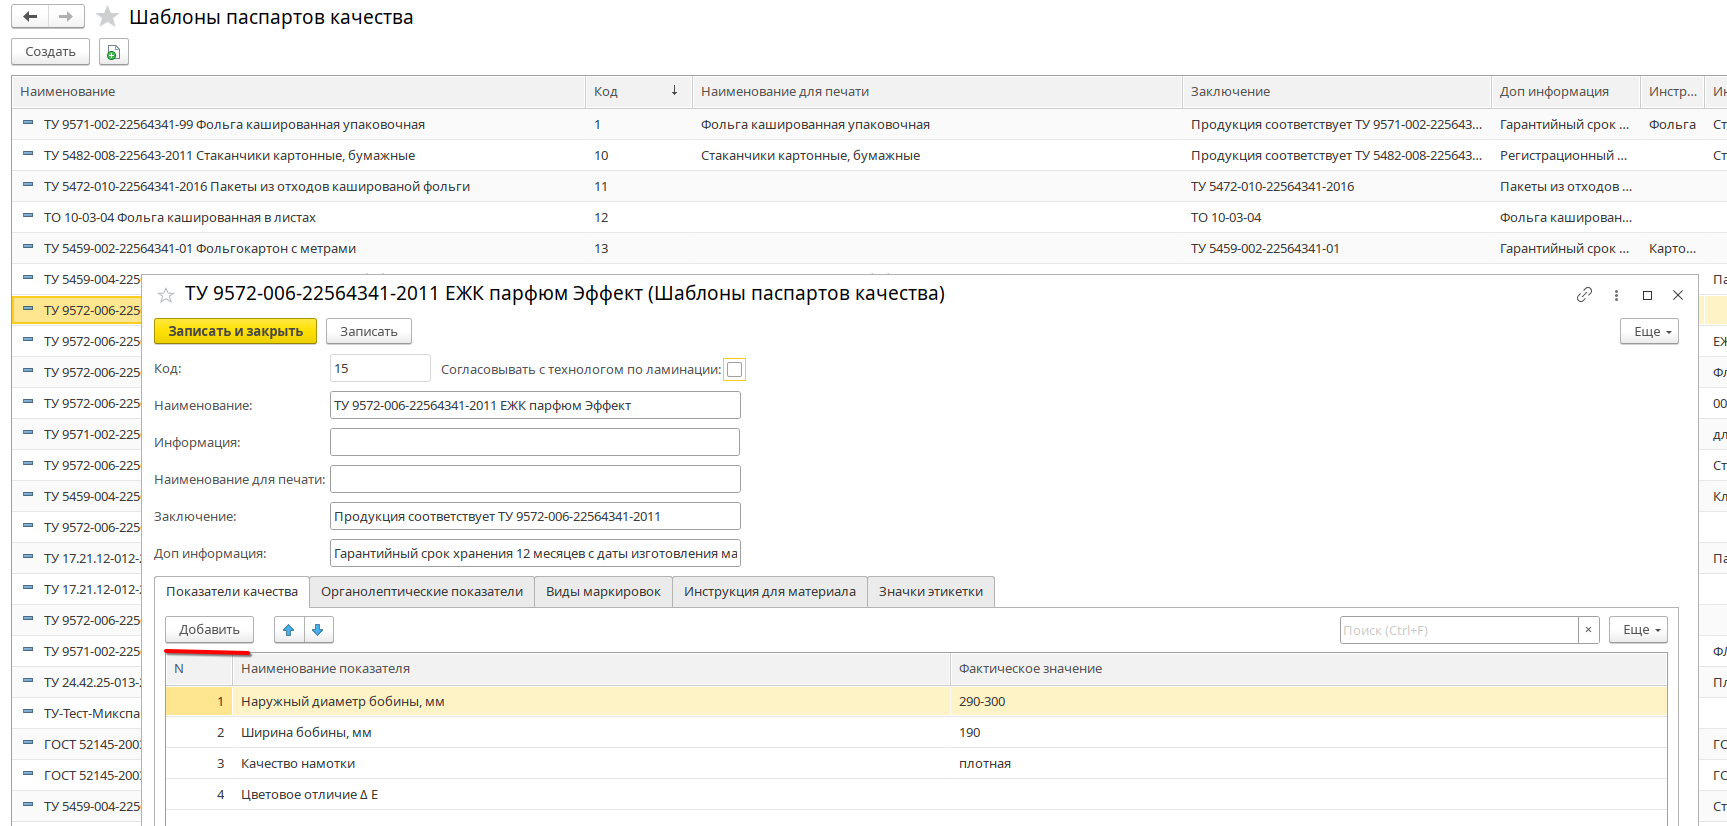The image size is (1727, 826).
Task: Move the selected row down
Action: click(x=318, y=630)
